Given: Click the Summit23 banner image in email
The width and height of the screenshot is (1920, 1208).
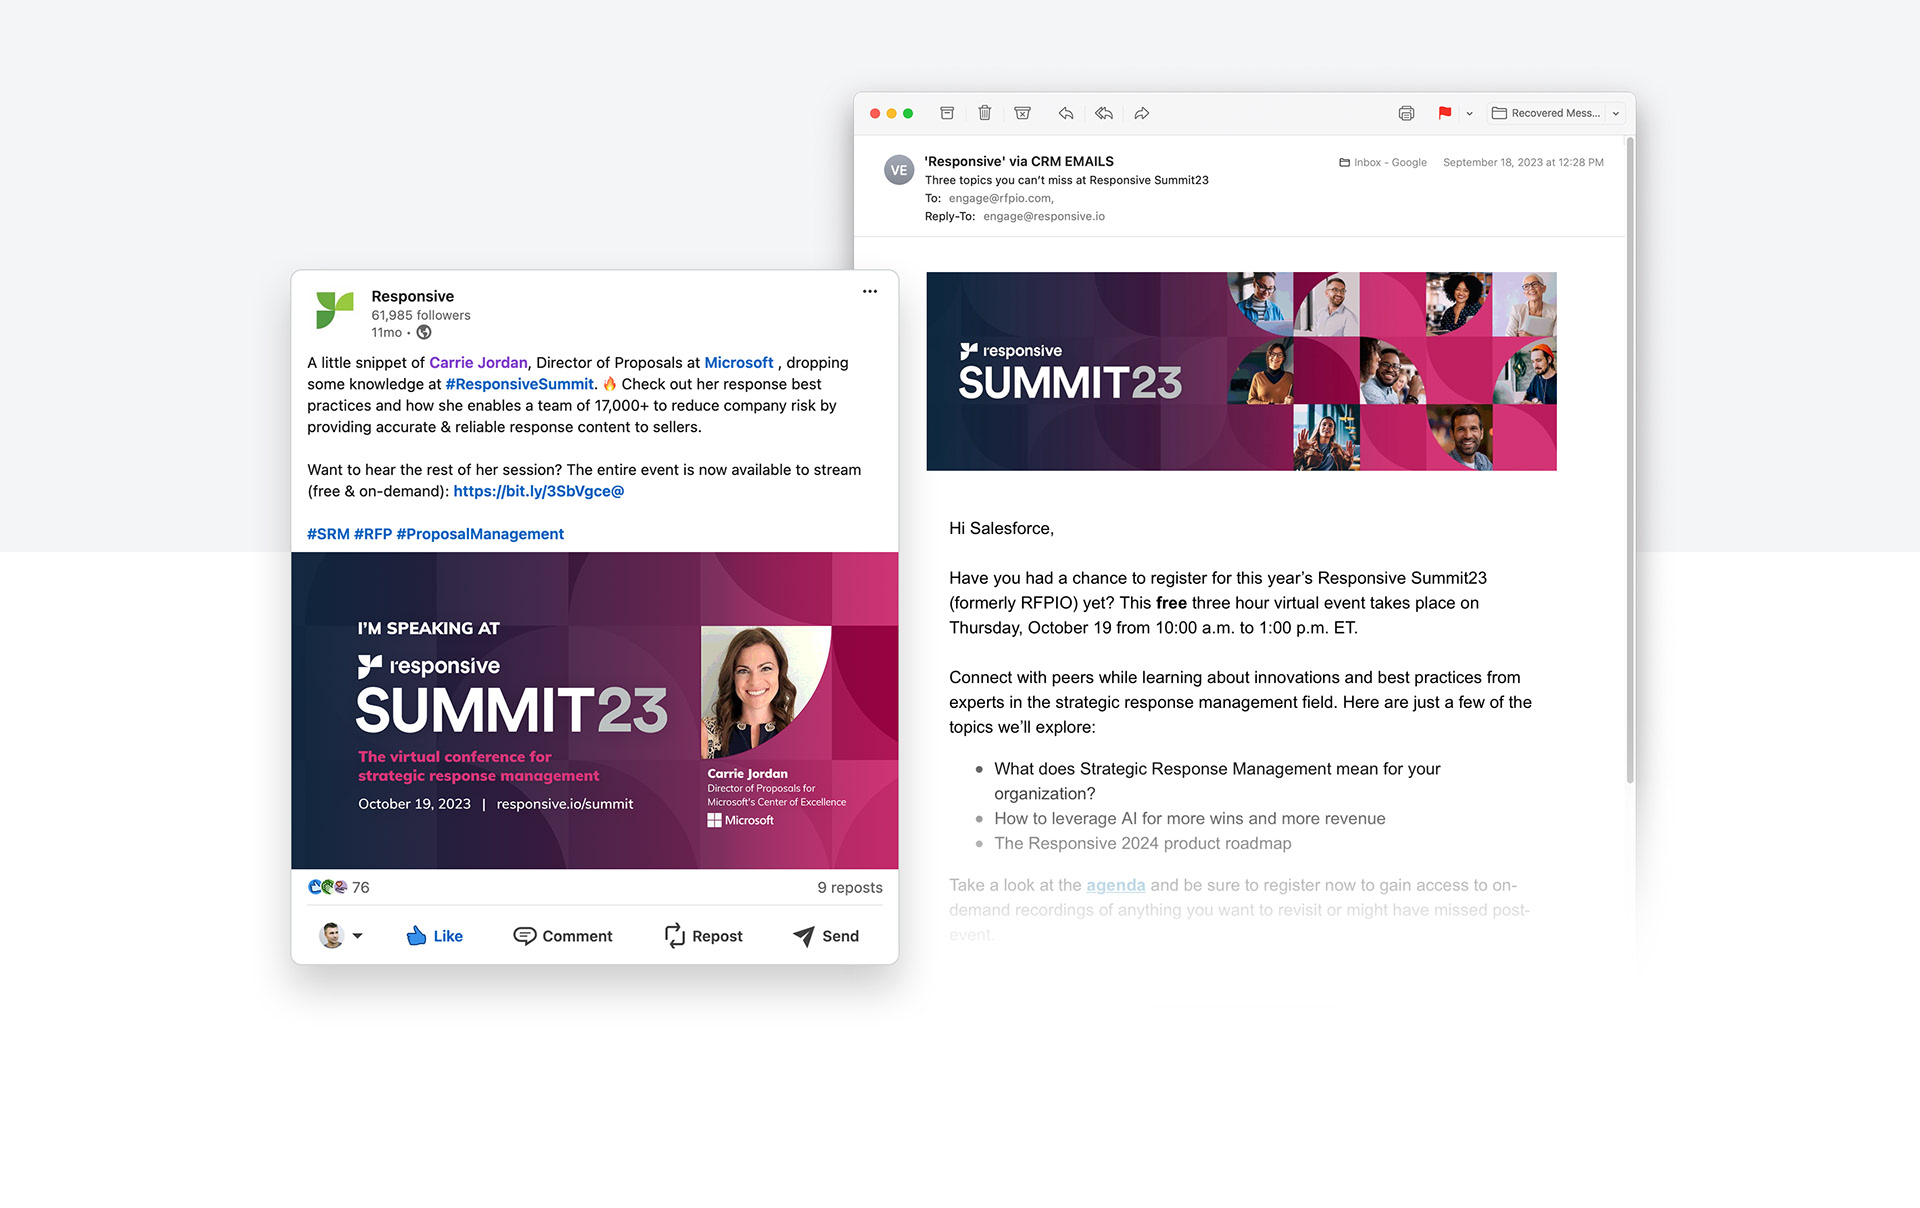Looking at the screenshot, I should pyautogui.click(x=1241, y=371).
